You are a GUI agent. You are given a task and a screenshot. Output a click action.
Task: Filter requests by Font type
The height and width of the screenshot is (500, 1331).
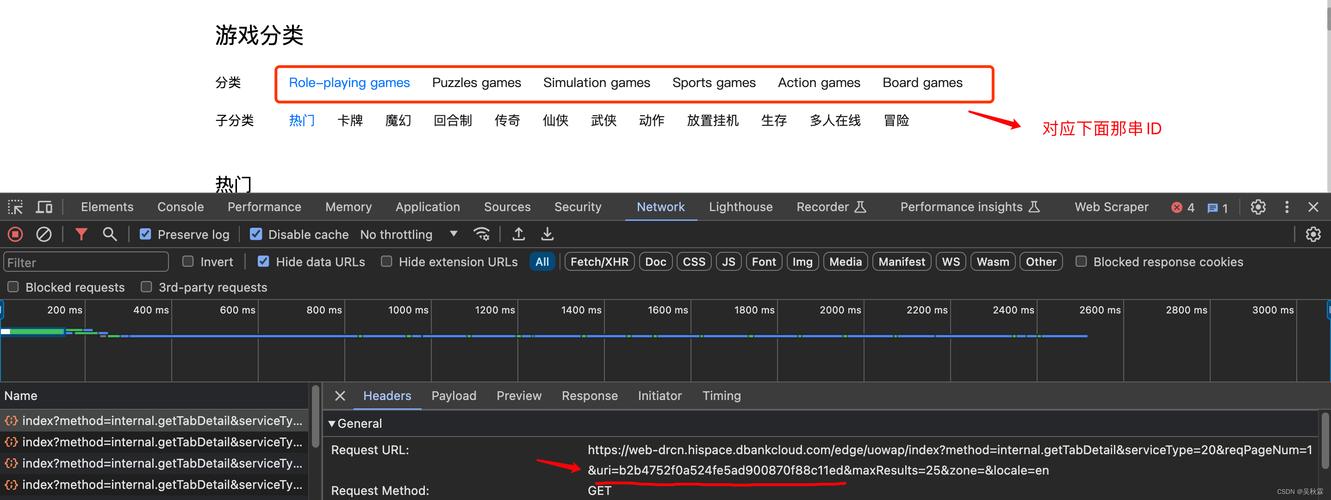coord(764,262)
